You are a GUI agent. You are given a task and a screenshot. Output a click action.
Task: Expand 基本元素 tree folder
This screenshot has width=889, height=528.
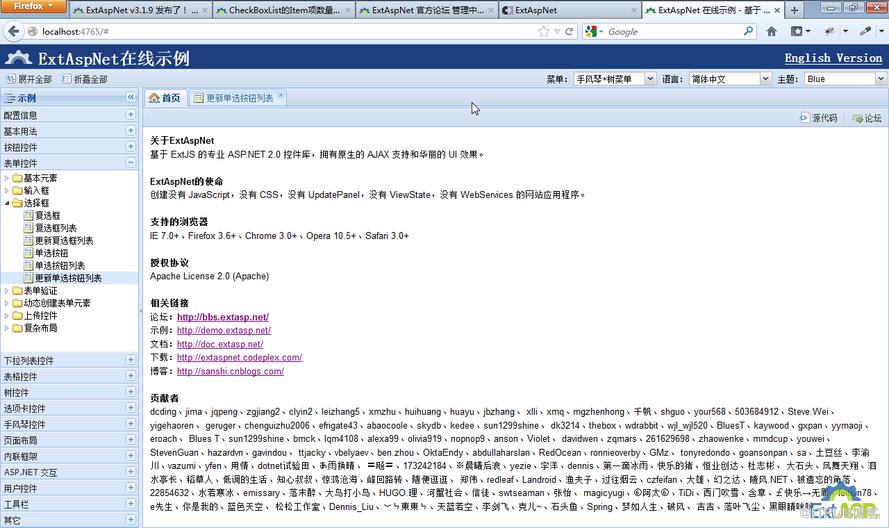click(7, 178)
